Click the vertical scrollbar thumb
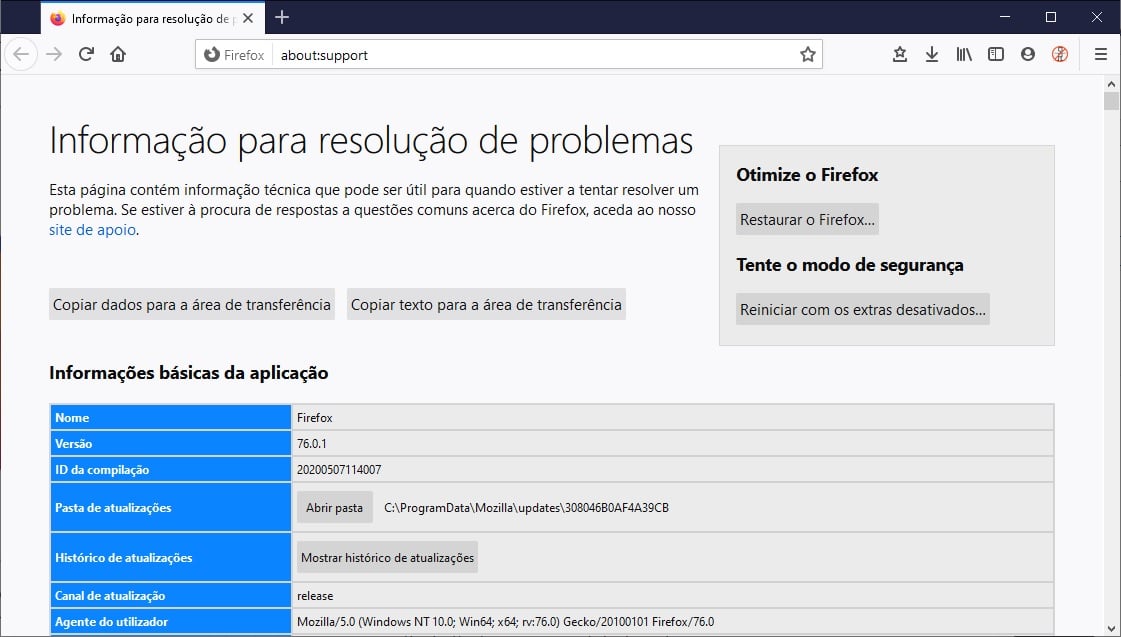The width and height of the screenshot is (1121, 637). [1111, 102]
